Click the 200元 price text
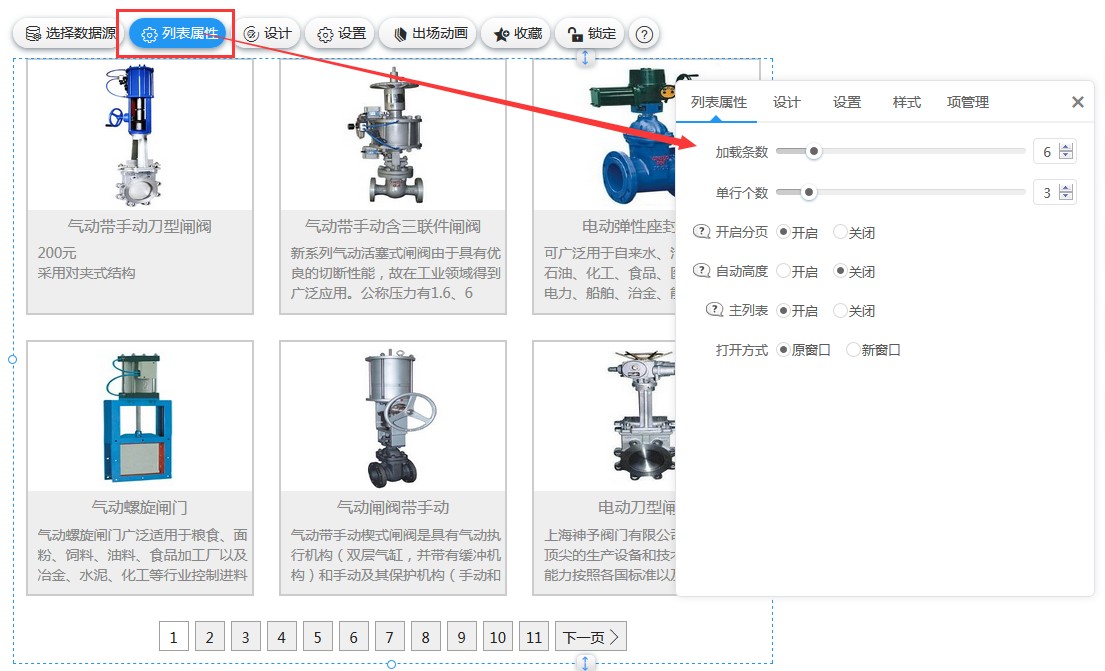Image resolution: width=1105 pixels, height=671 pixels. point(57,252)
